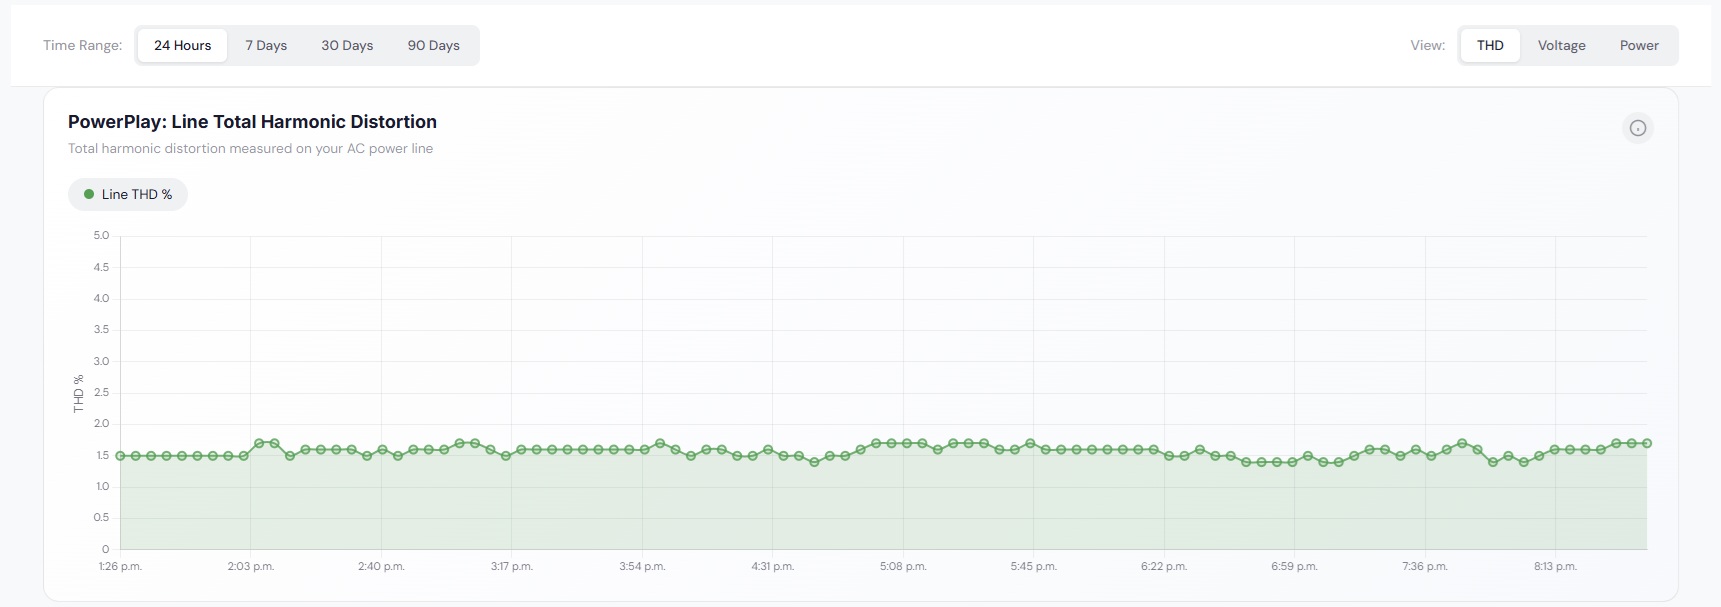The width and height of the screenshot is (1721, 607).
Task: Select the THD view button
Action: tap(1489, 46)
